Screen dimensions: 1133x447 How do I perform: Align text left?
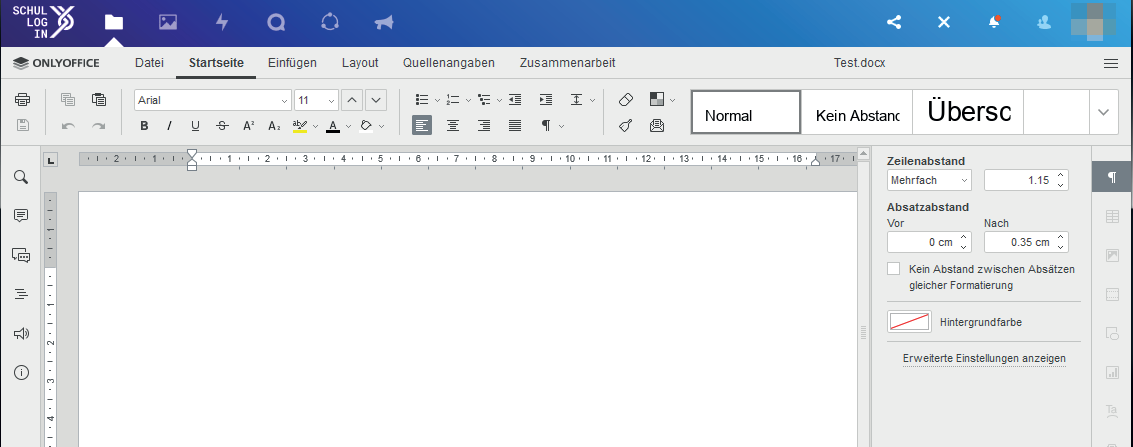coord(423,126)
